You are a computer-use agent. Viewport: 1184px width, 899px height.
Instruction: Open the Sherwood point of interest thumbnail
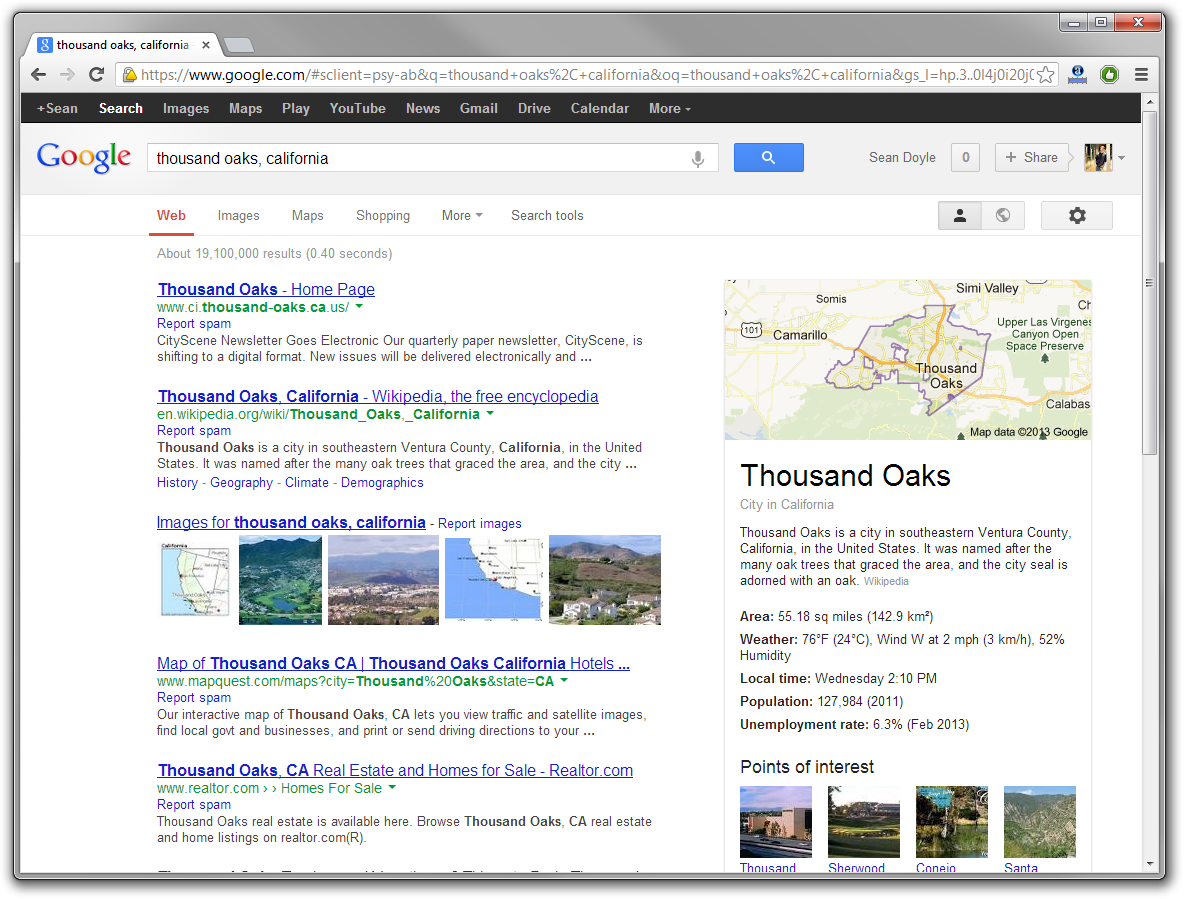pos(864,822)
